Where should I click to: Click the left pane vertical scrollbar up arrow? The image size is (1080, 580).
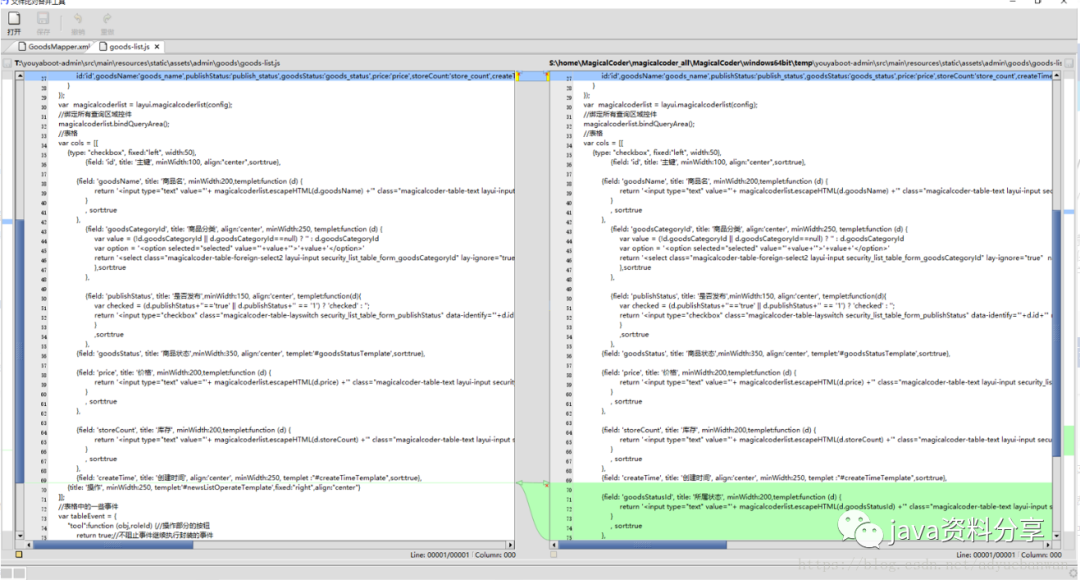coord(20,76)
